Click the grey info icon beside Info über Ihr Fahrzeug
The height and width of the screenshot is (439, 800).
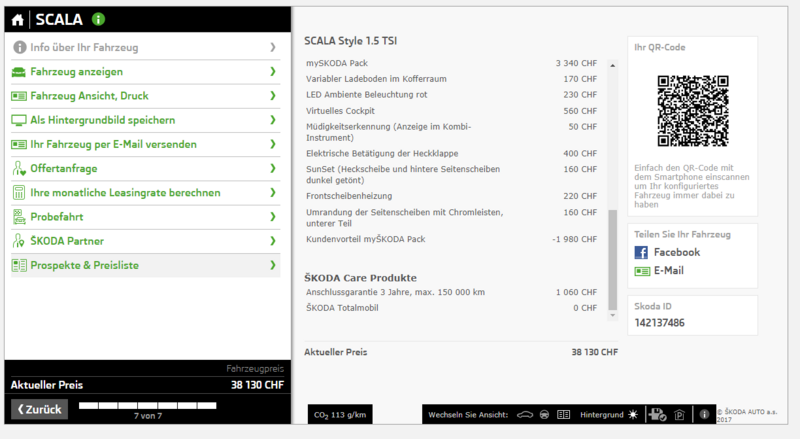19,47
